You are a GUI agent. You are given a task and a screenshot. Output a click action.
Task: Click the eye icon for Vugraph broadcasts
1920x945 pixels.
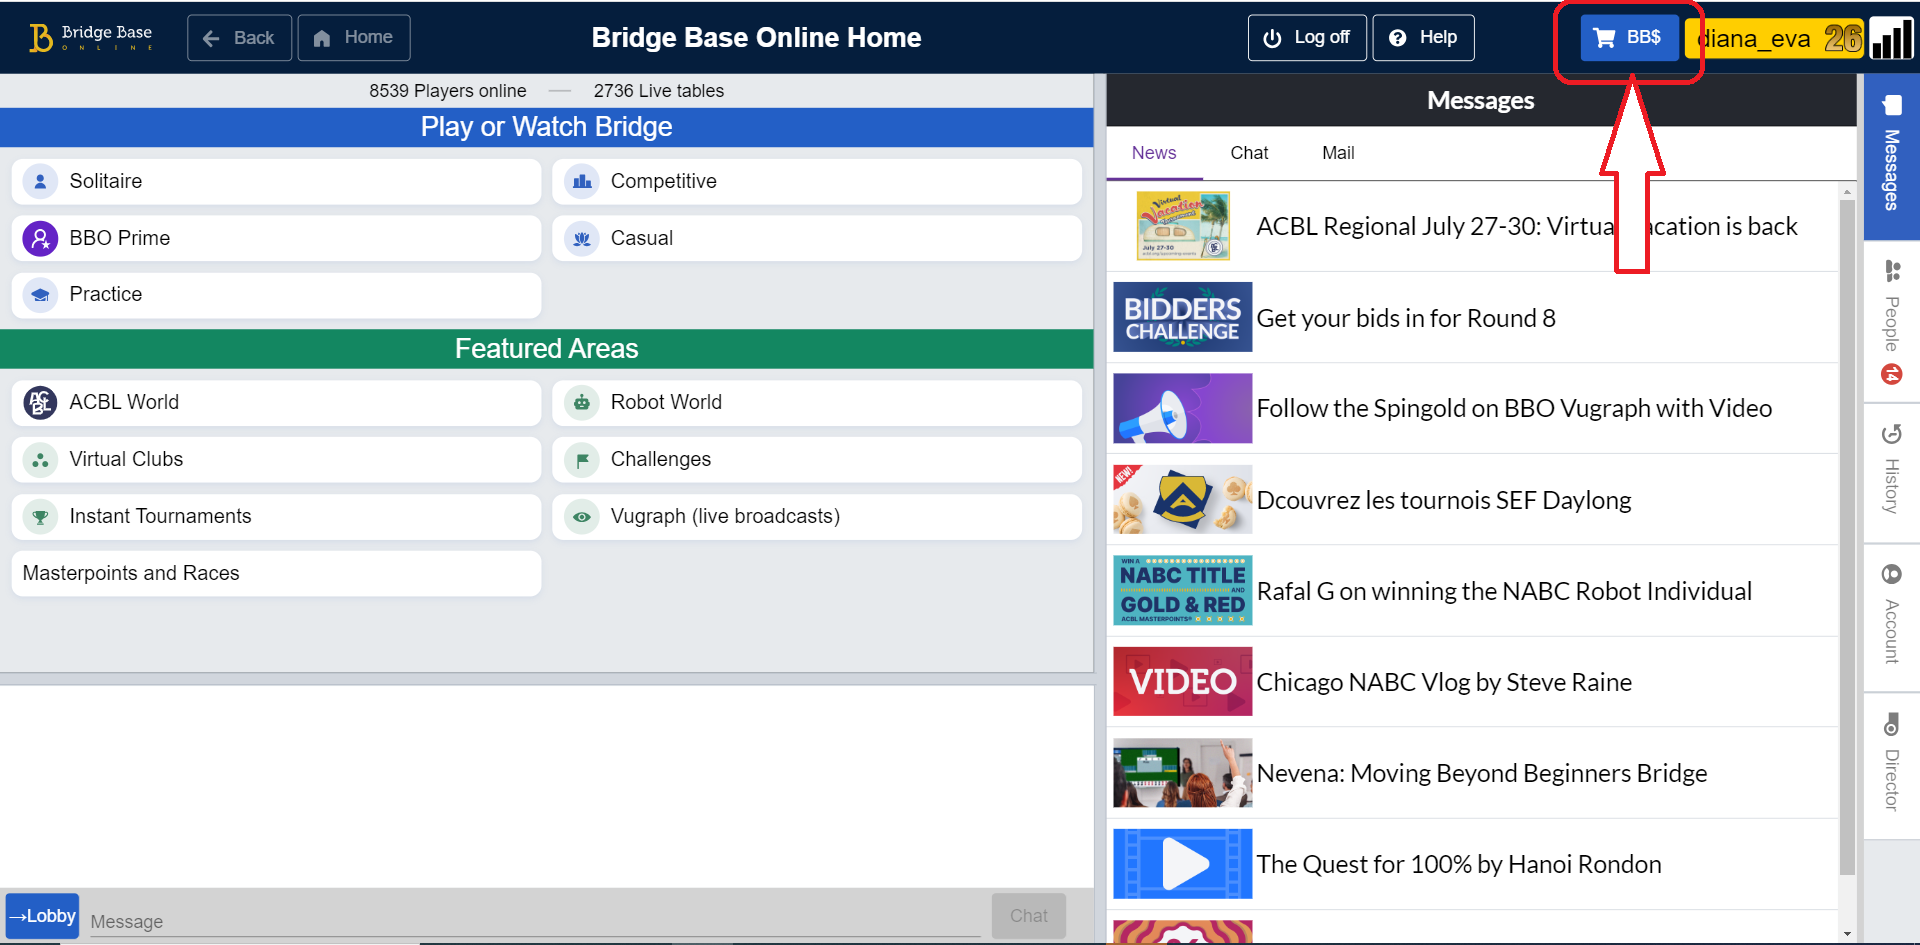tap(581, 516)
